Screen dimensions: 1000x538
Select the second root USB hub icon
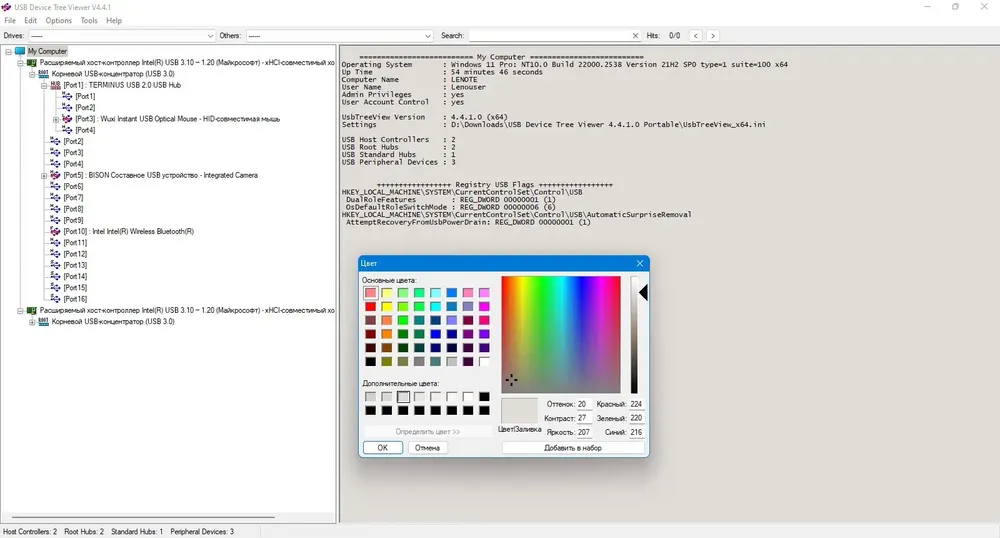[43, 321]
